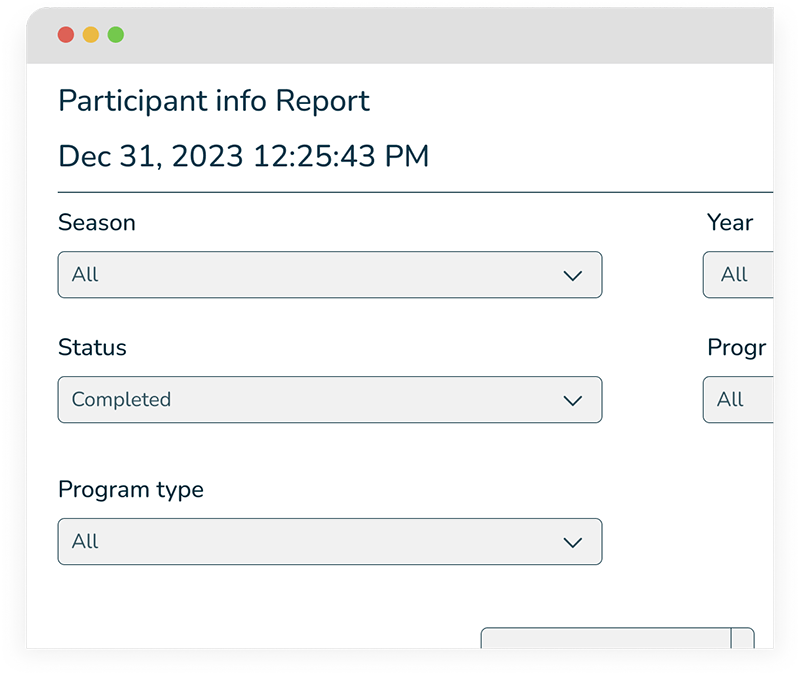
Task: Click the Program type field label
Action: (x=130, y=490)
